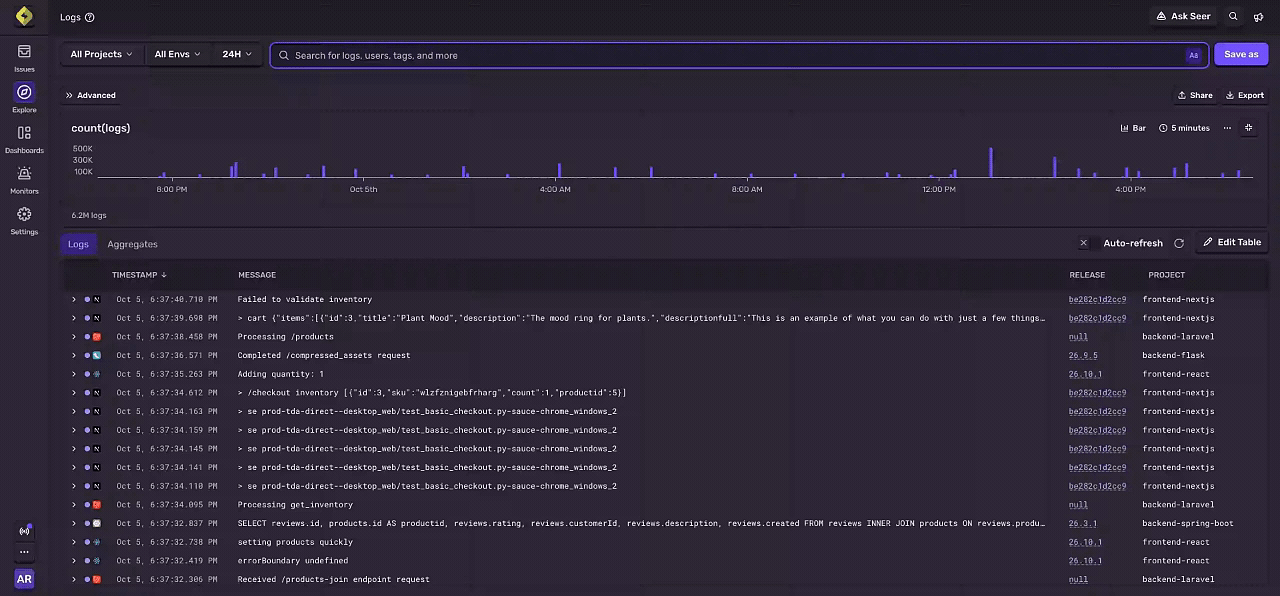1280x596 pixels.
Task: Open the chart's three-dot menu
Action: [1227, 128]
